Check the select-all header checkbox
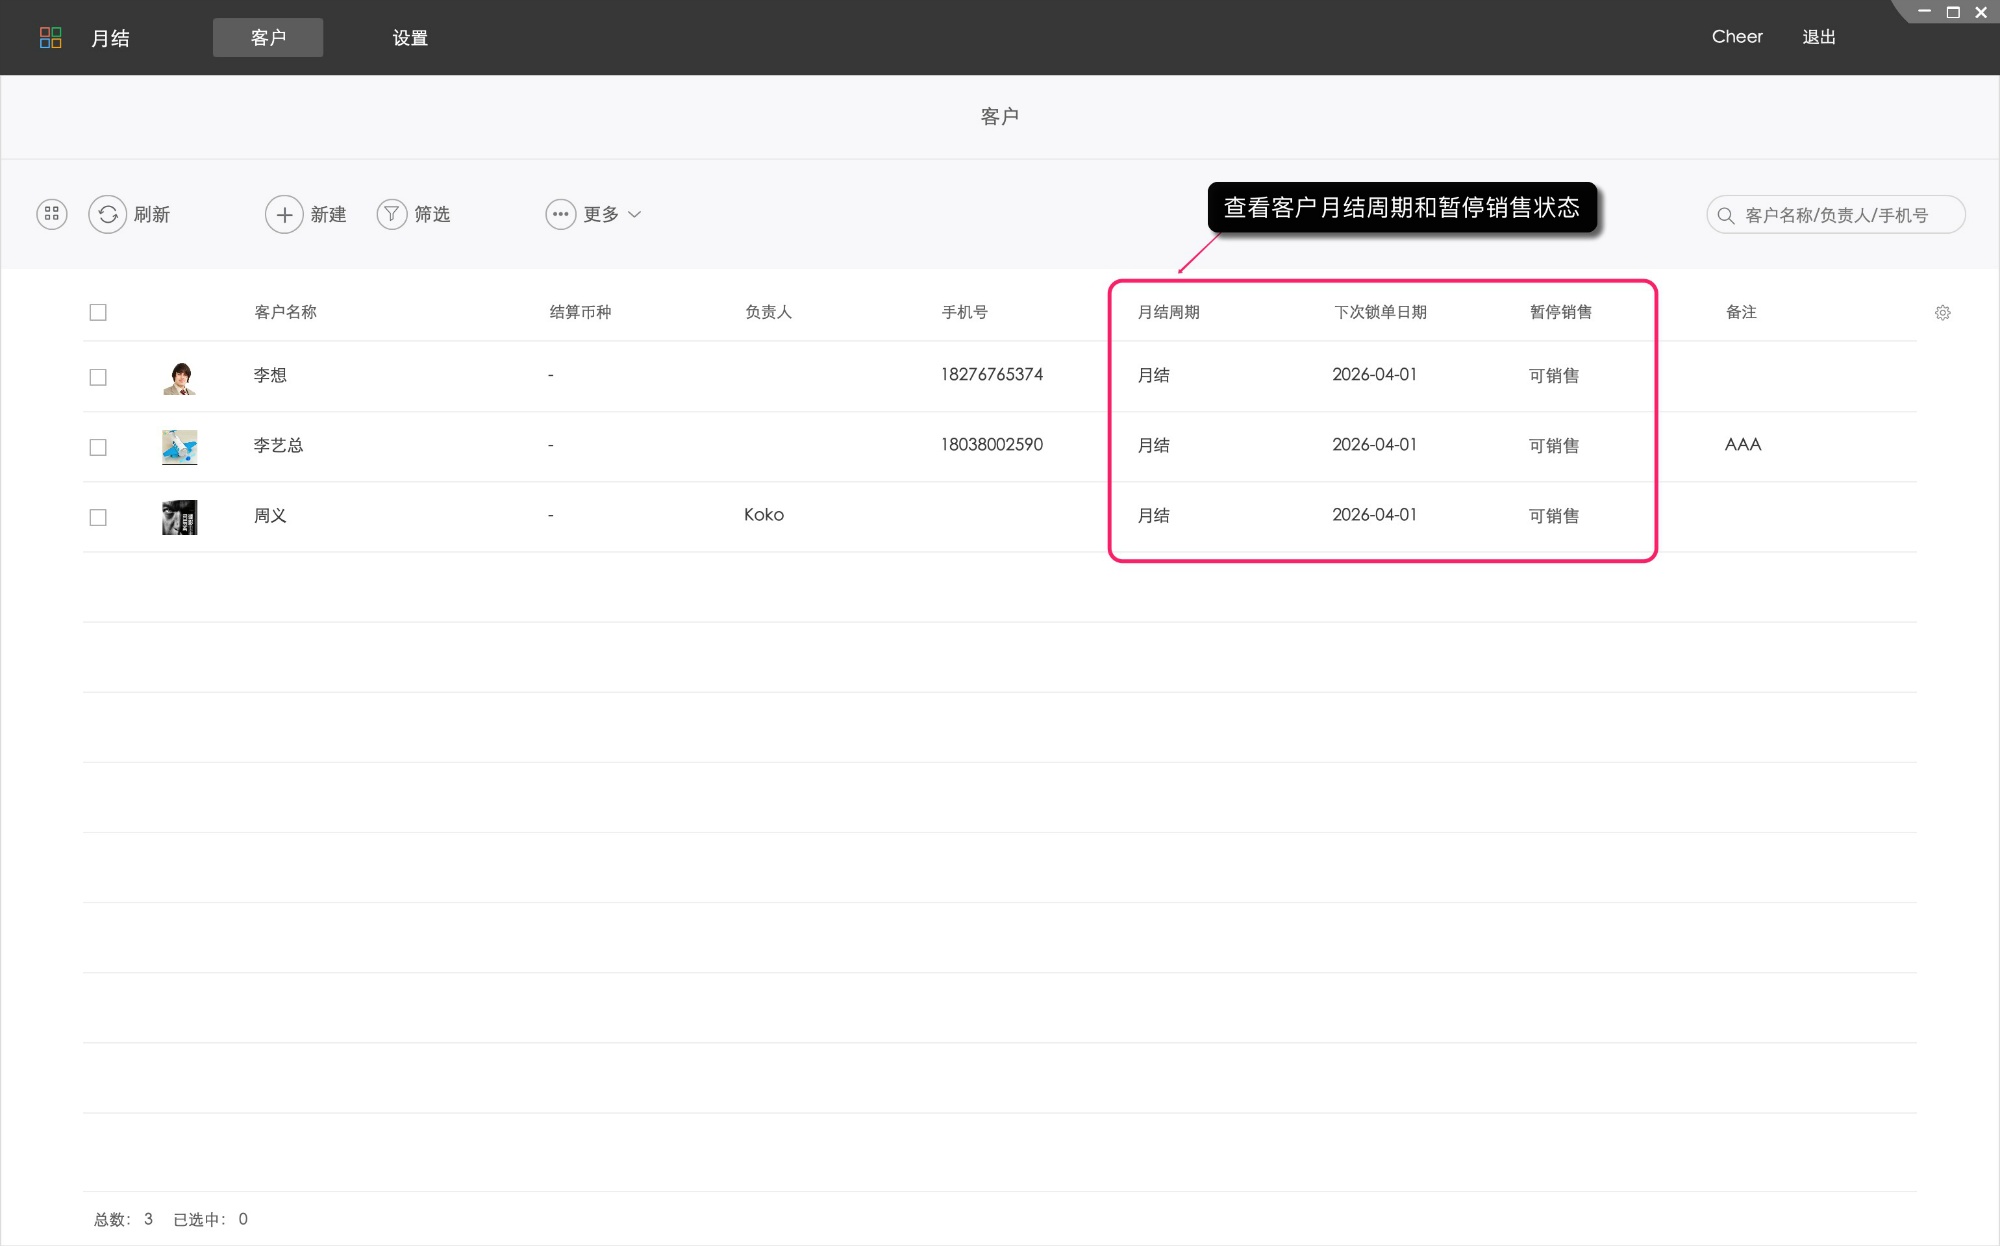 tap(98, 312)
